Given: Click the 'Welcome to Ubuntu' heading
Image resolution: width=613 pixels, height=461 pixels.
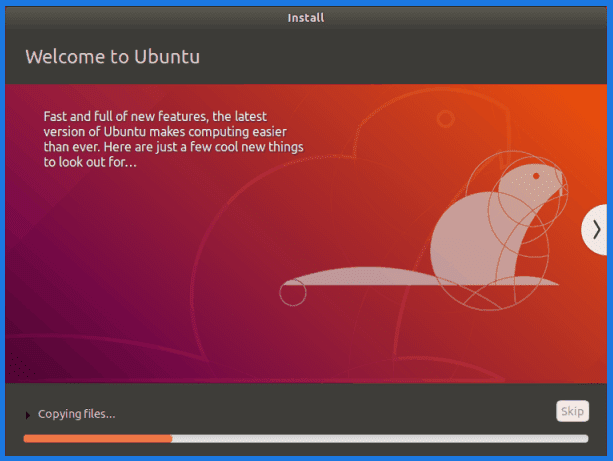Looking at the screenshot, I should (113, 57).
